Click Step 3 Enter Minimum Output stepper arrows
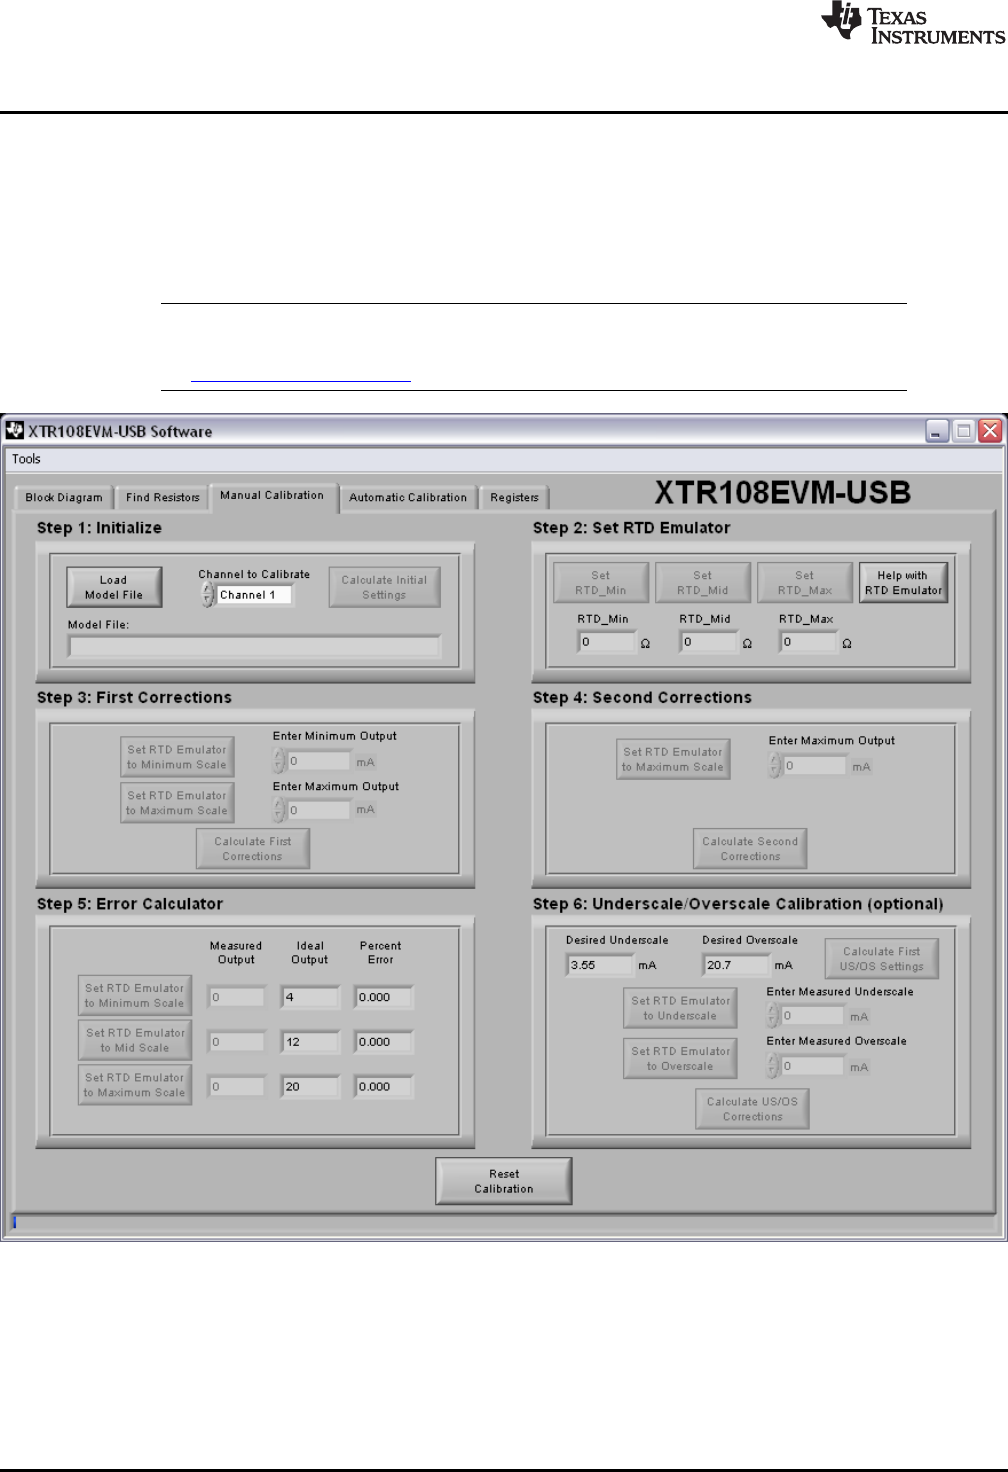The image size is (1008, 1472). tap(280, 762)
